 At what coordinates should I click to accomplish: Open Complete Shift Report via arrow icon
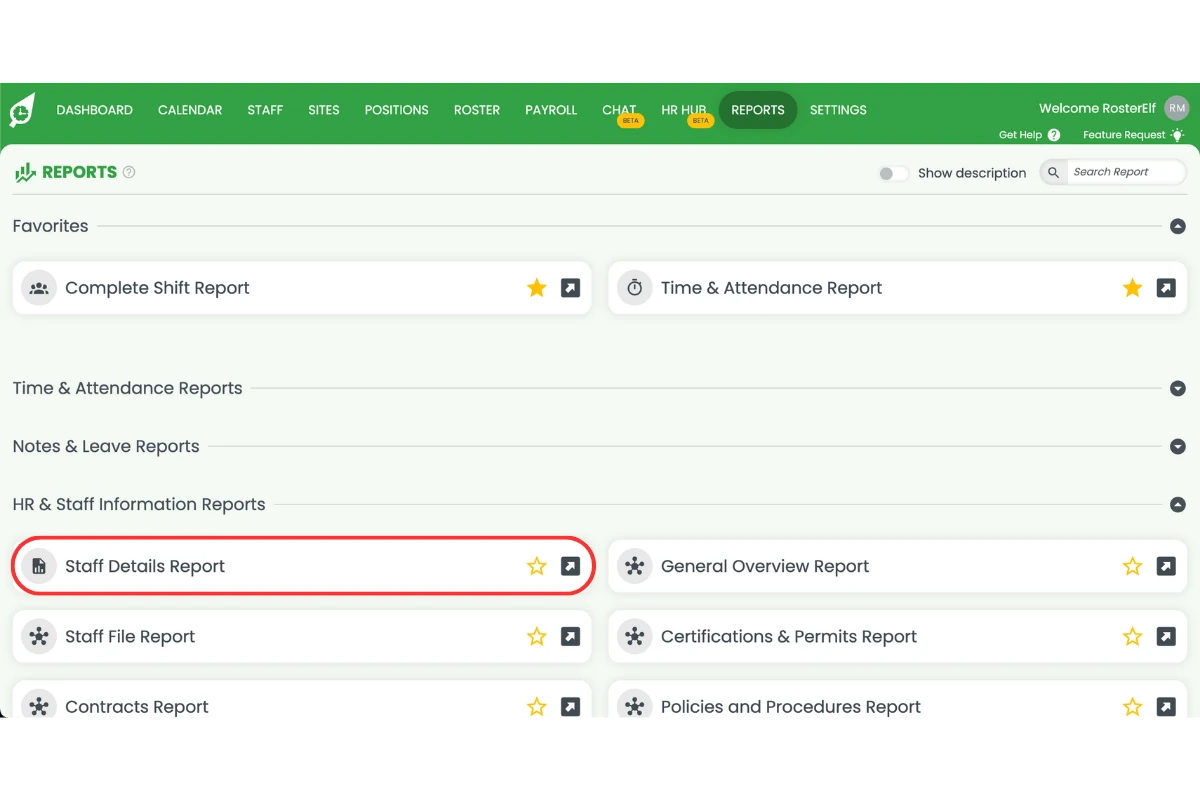(x=570, y=288)
